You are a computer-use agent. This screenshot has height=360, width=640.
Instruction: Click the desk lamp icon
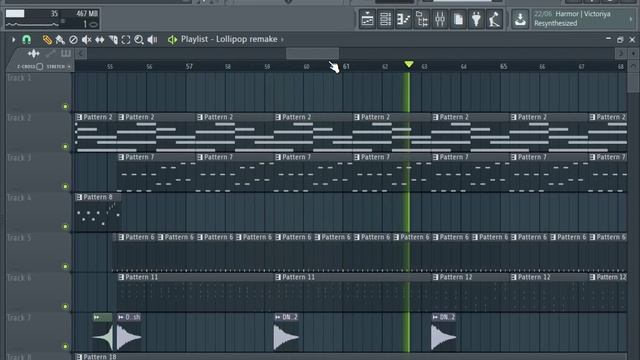pyautogui.click(x=494, y=19)
